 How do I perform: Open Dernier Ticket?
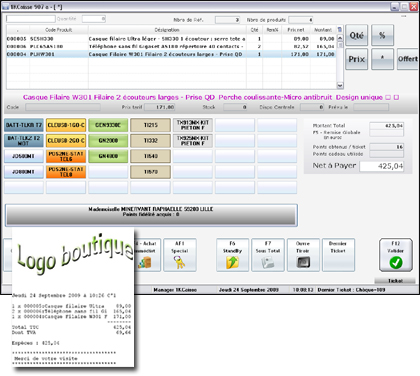(338, 255)
